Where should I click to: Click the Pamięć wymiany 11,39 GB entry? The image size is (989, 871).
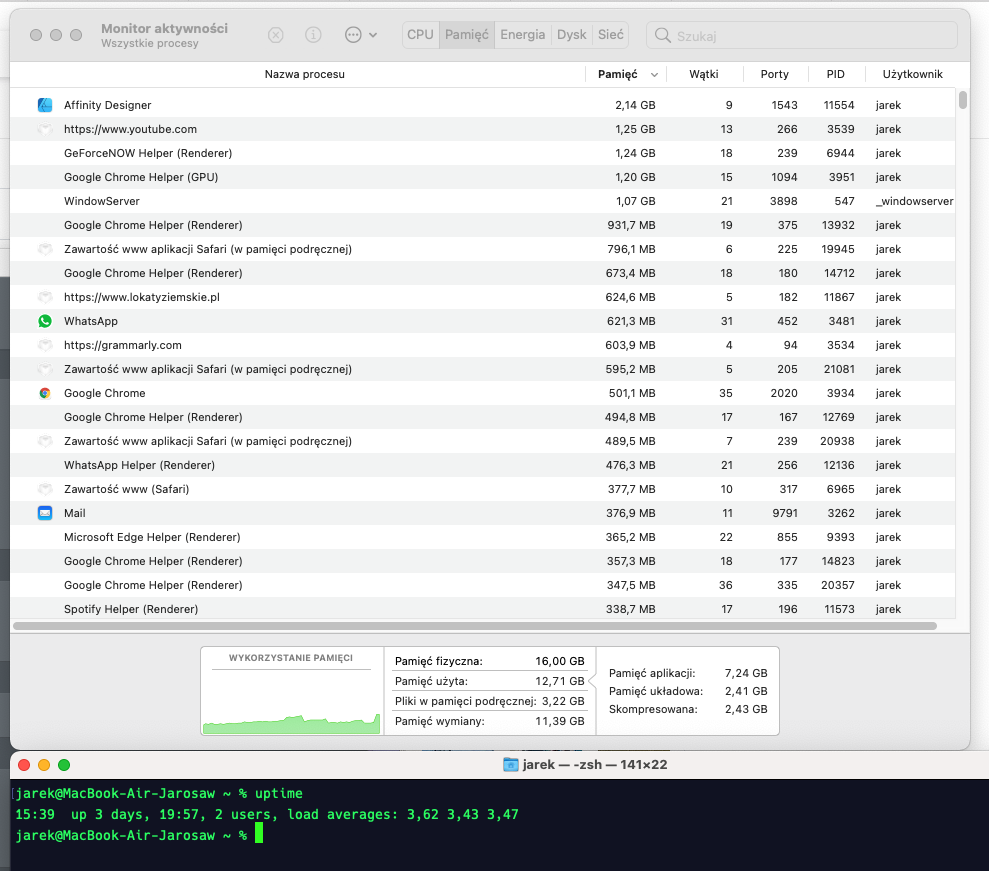[x=489, y=721]
